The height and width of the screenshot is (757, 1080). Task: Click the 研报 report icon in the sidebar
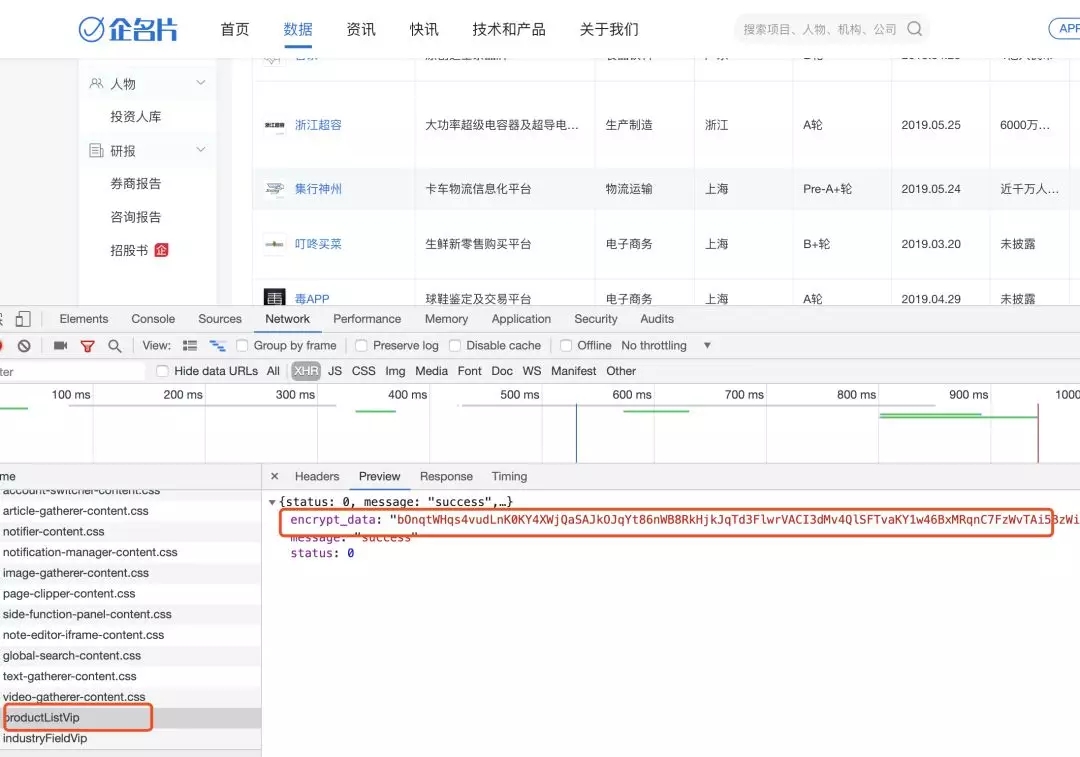point(96,150)
